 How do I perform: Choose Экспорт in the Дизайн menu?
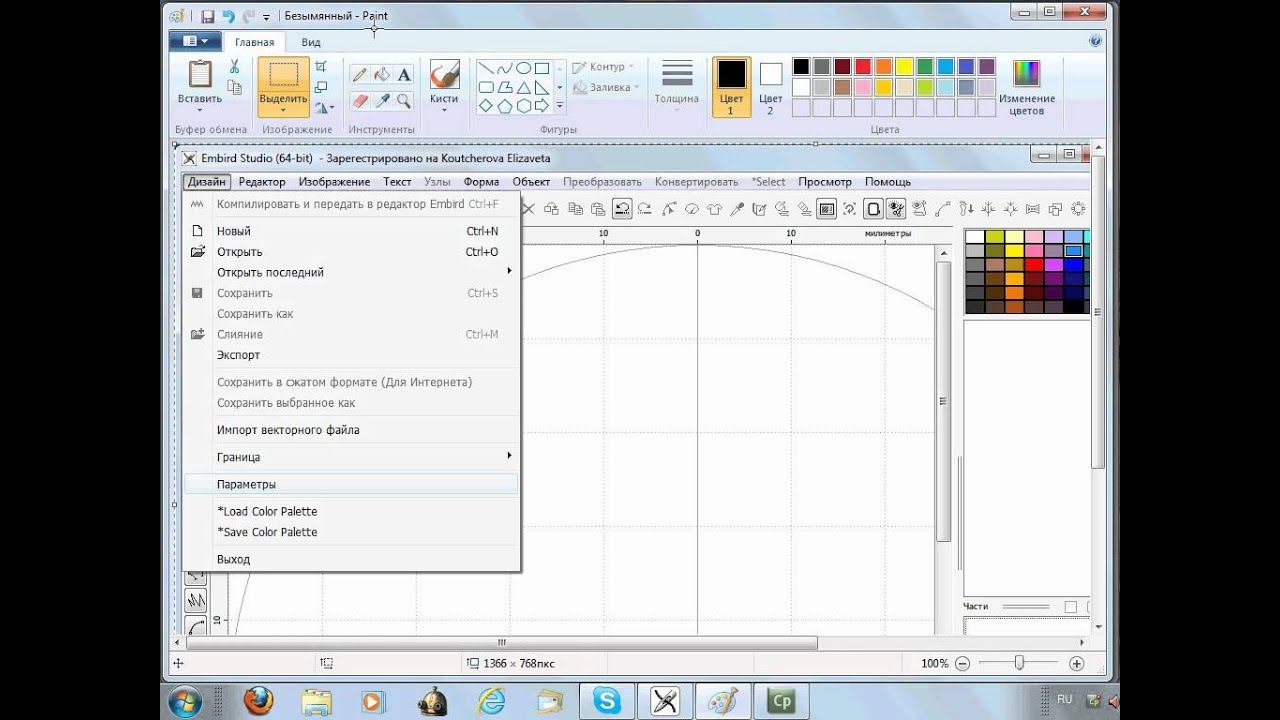(x=352, y=355)
